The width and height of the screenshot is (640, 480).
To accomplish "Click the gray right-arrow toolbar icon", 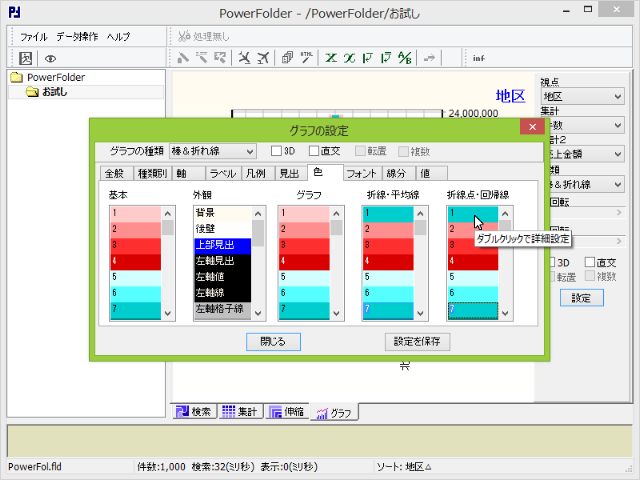I will 429,58.
